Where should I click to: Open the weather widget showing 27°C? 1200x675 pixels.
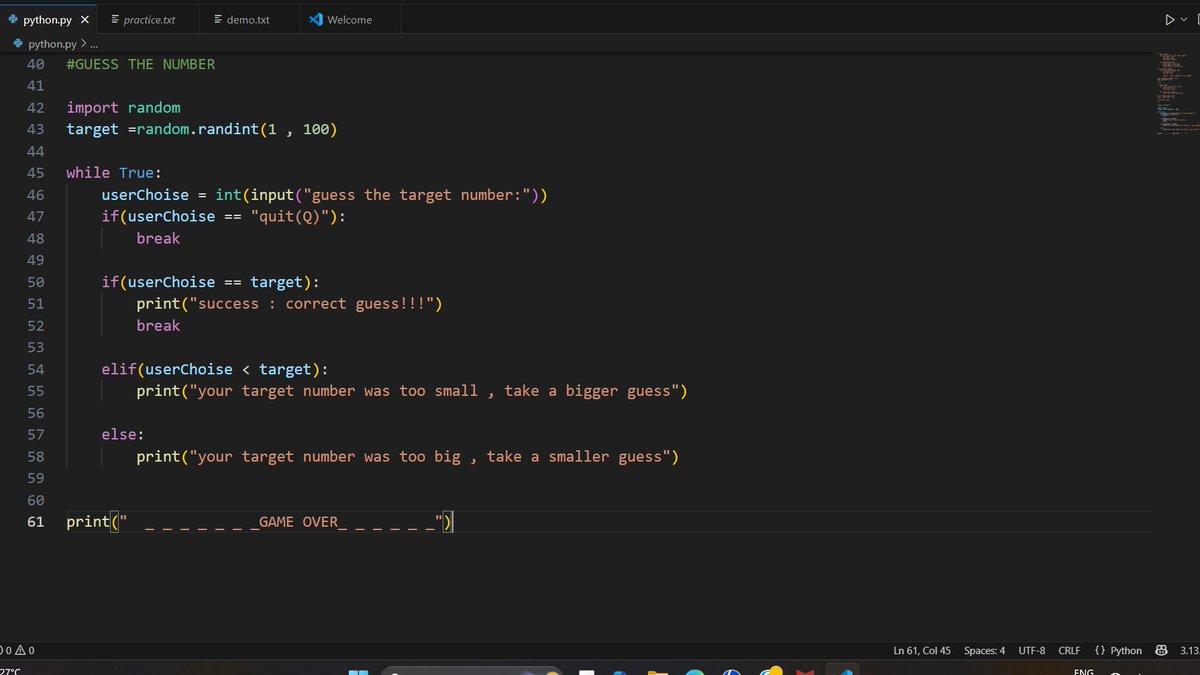(x=11, y=671)
